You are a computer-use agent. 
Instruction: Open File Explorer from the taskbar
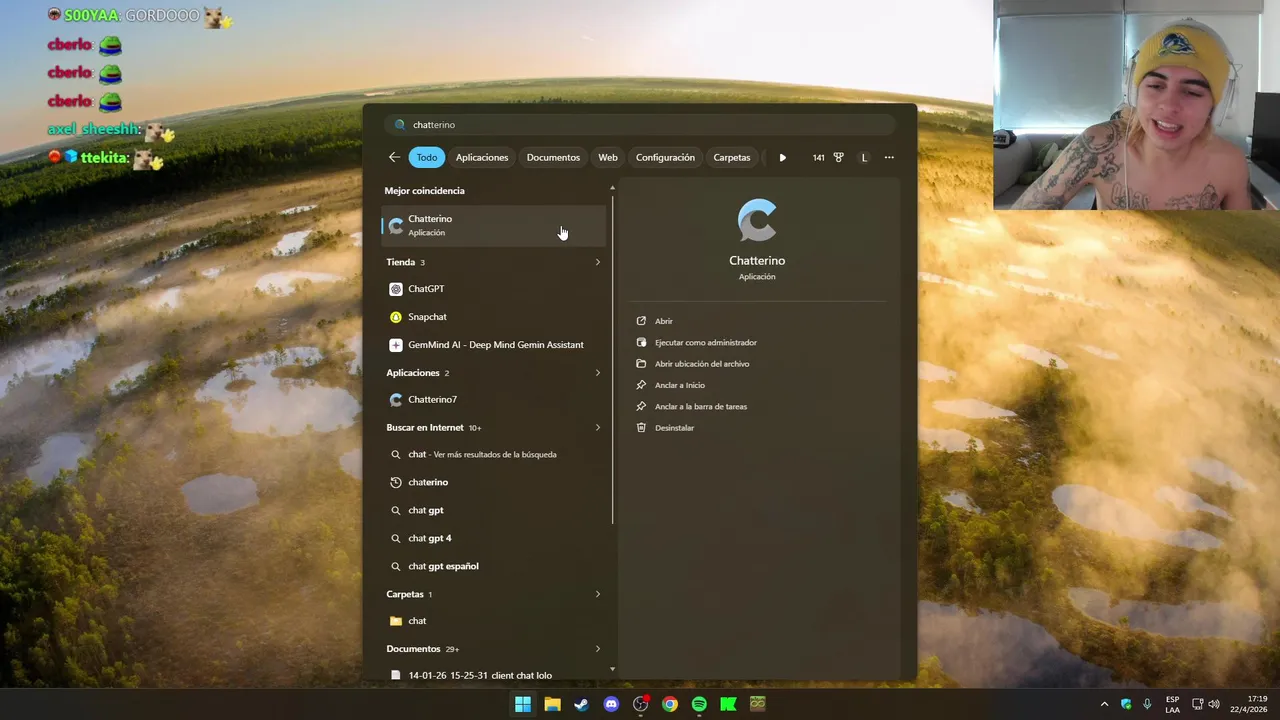pyautogui.click(x=552, y=704)
